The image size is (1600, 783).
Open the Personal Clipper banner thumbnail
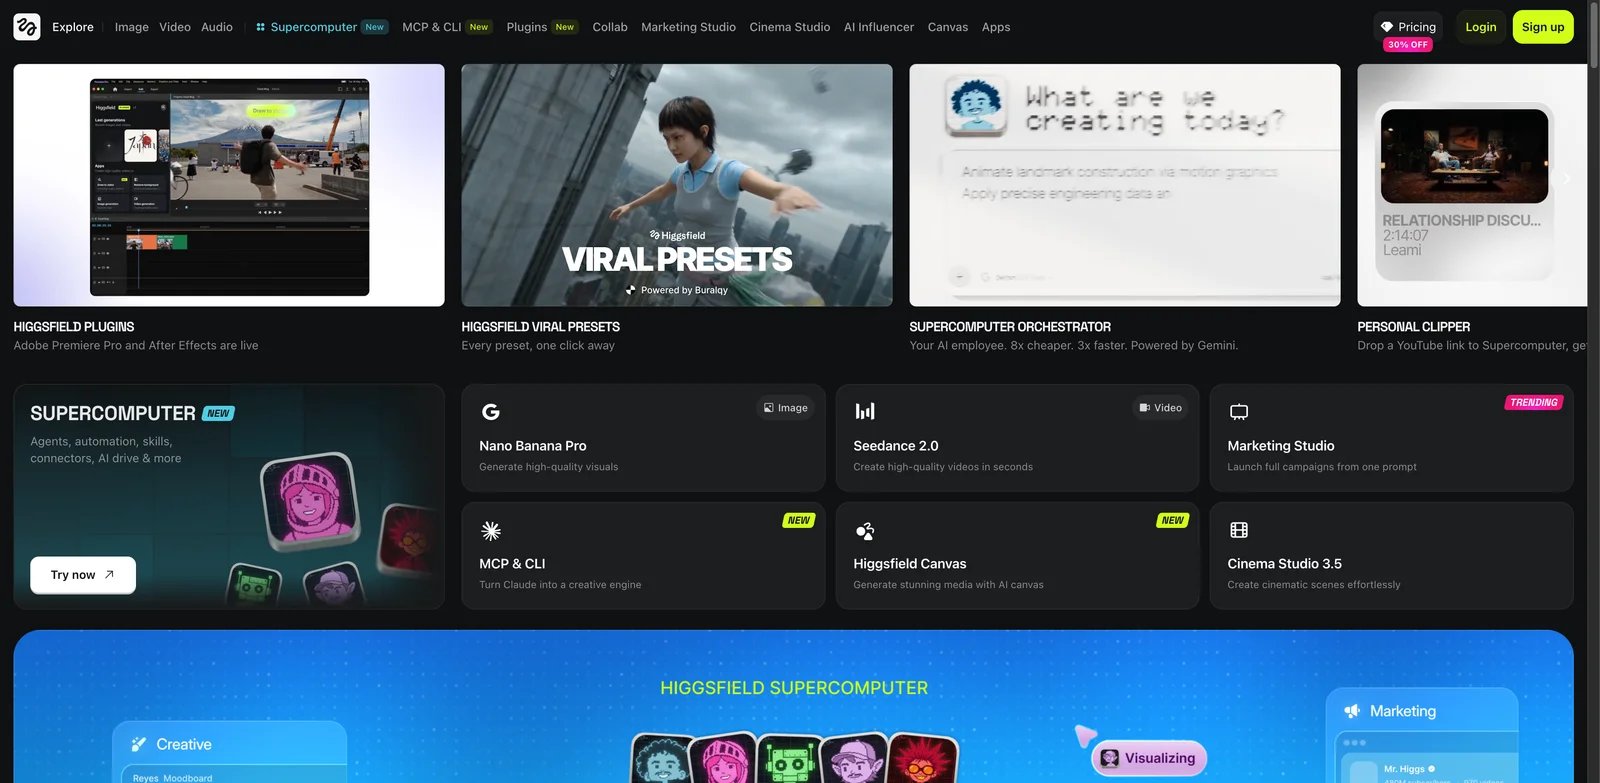point(1472,185)
